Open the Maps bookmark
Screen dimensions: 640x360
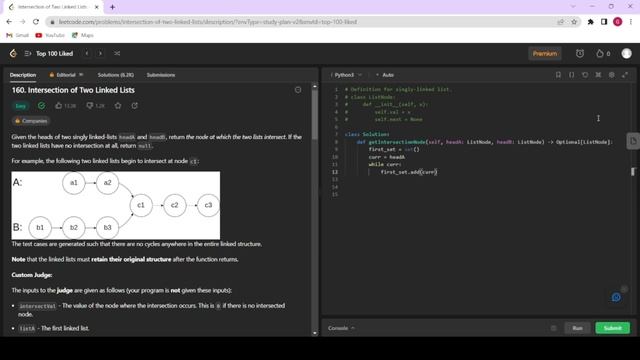[83, 36]
